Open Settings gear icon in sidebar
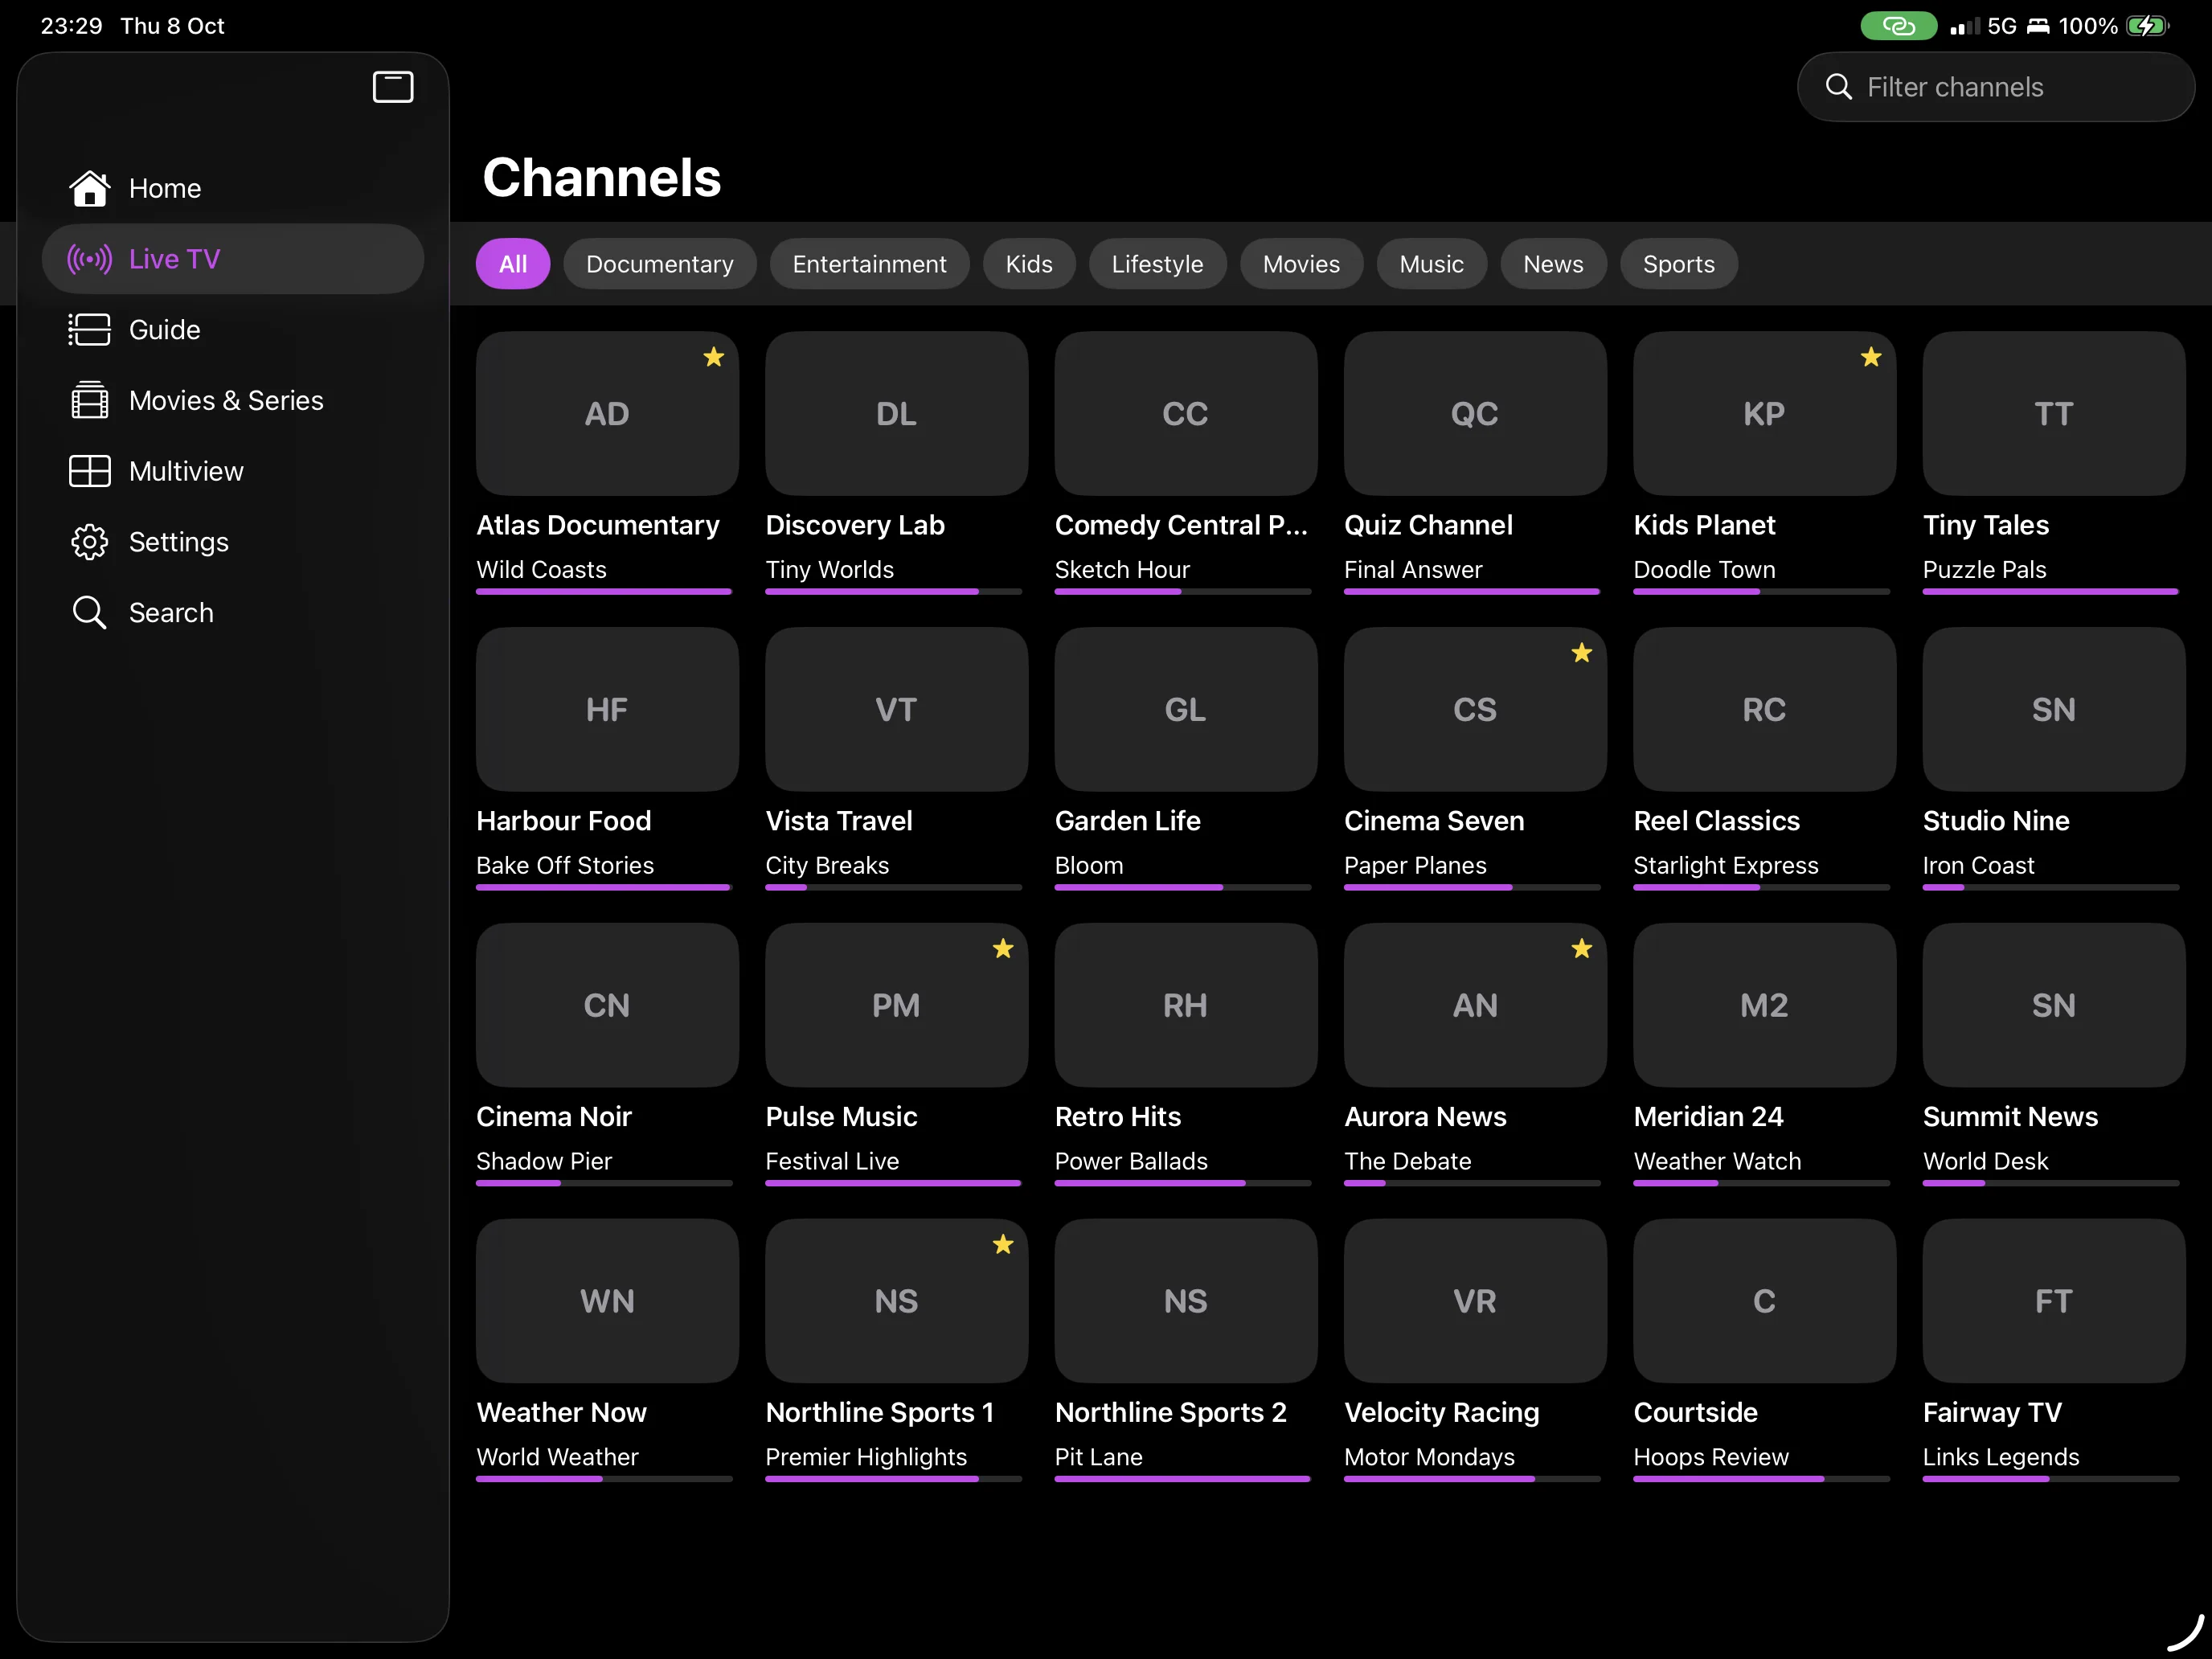This screenshot has width=2212, height=1659. point(90,542)
